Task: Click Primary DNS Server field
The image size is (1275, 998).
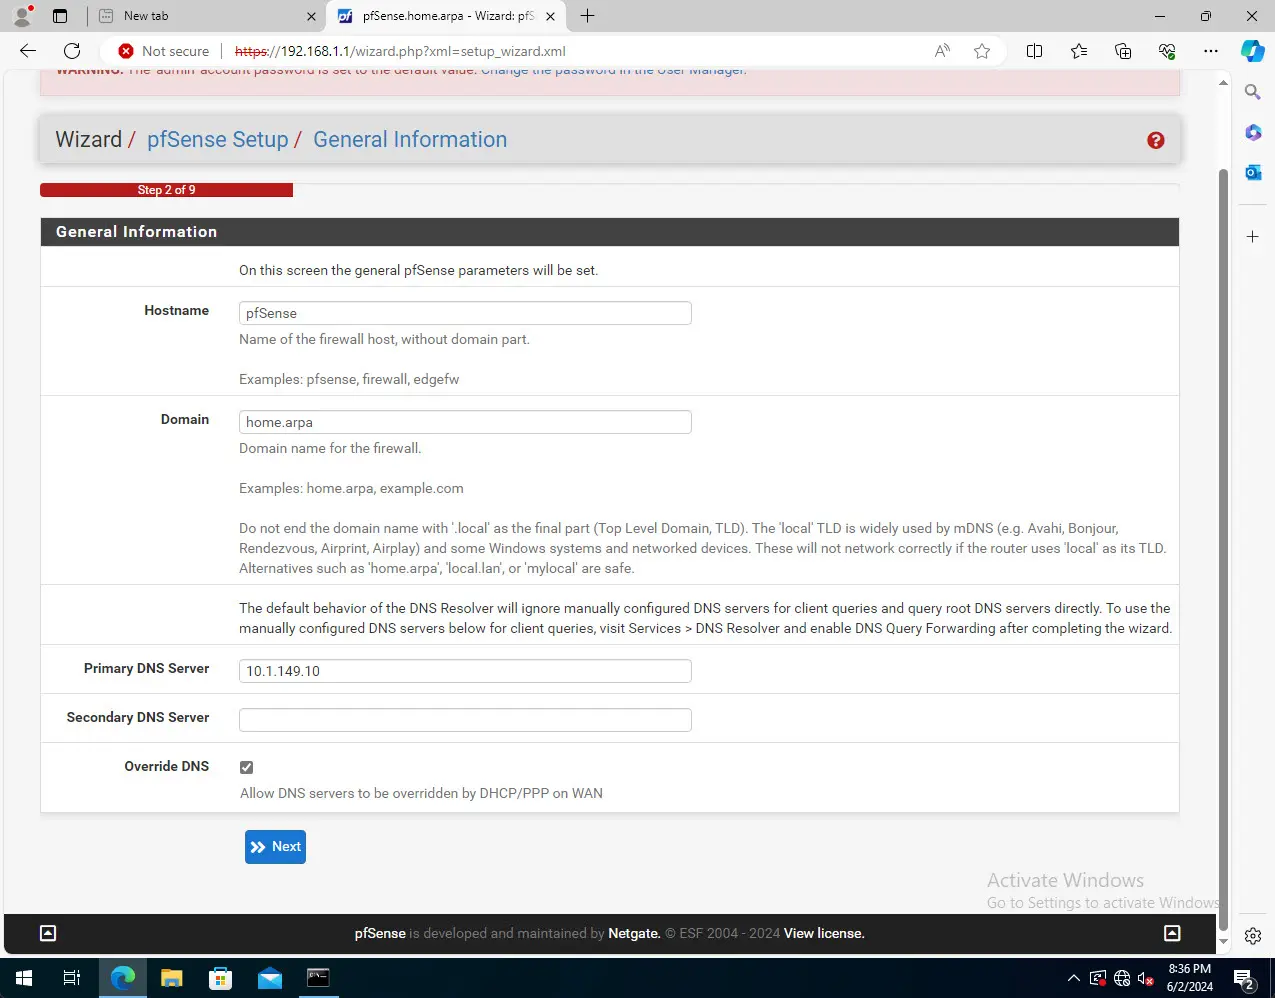Action: tap(465, 671)
